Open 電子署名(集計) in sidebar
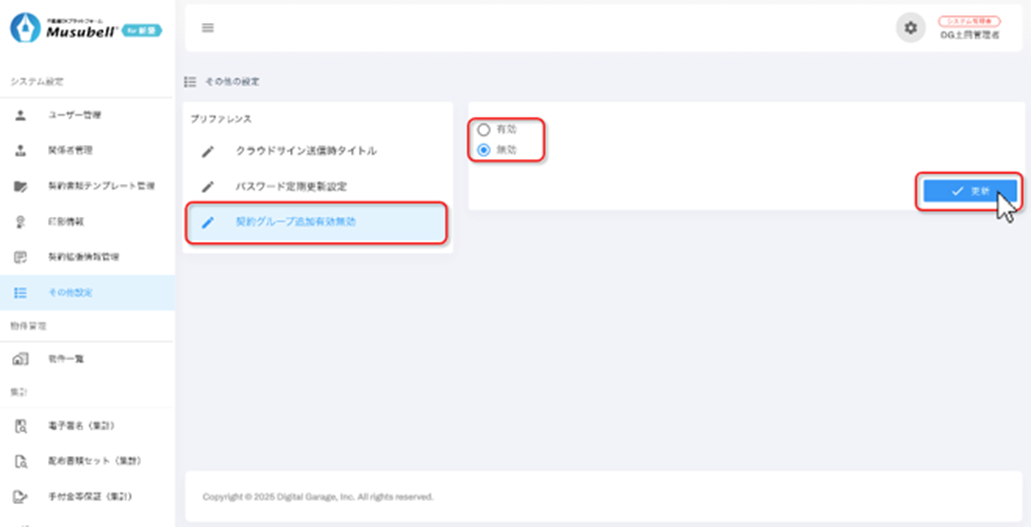 coord(81,426)
